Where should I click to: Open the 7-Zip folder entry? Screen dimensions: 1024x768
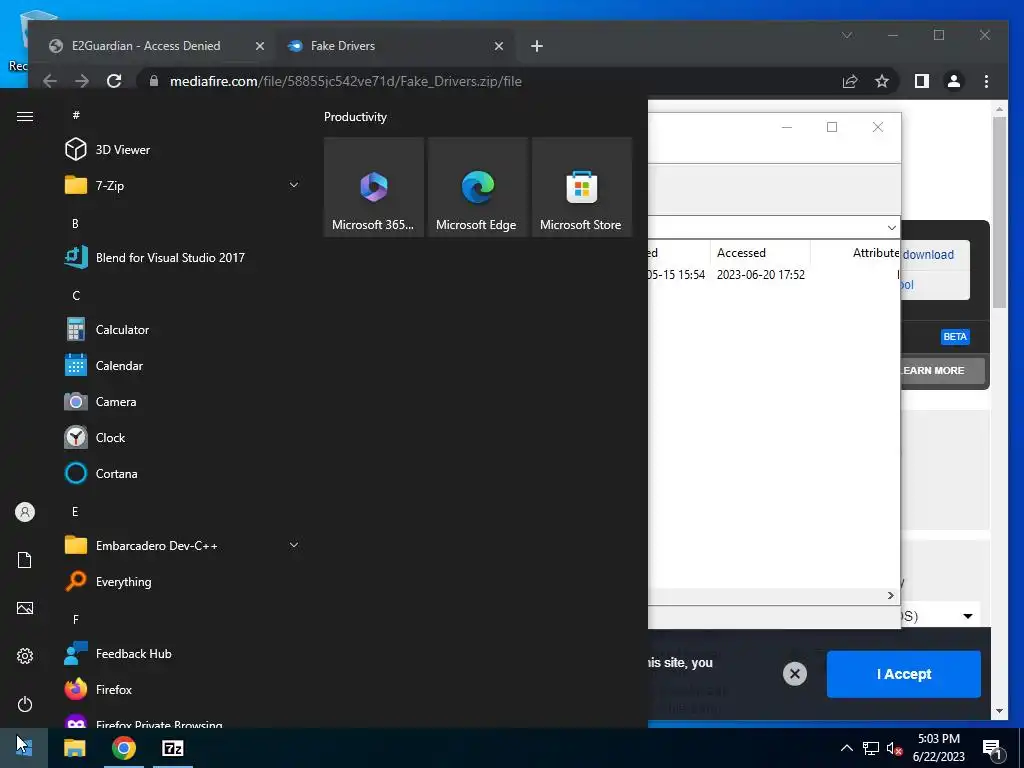coord(180,185)
